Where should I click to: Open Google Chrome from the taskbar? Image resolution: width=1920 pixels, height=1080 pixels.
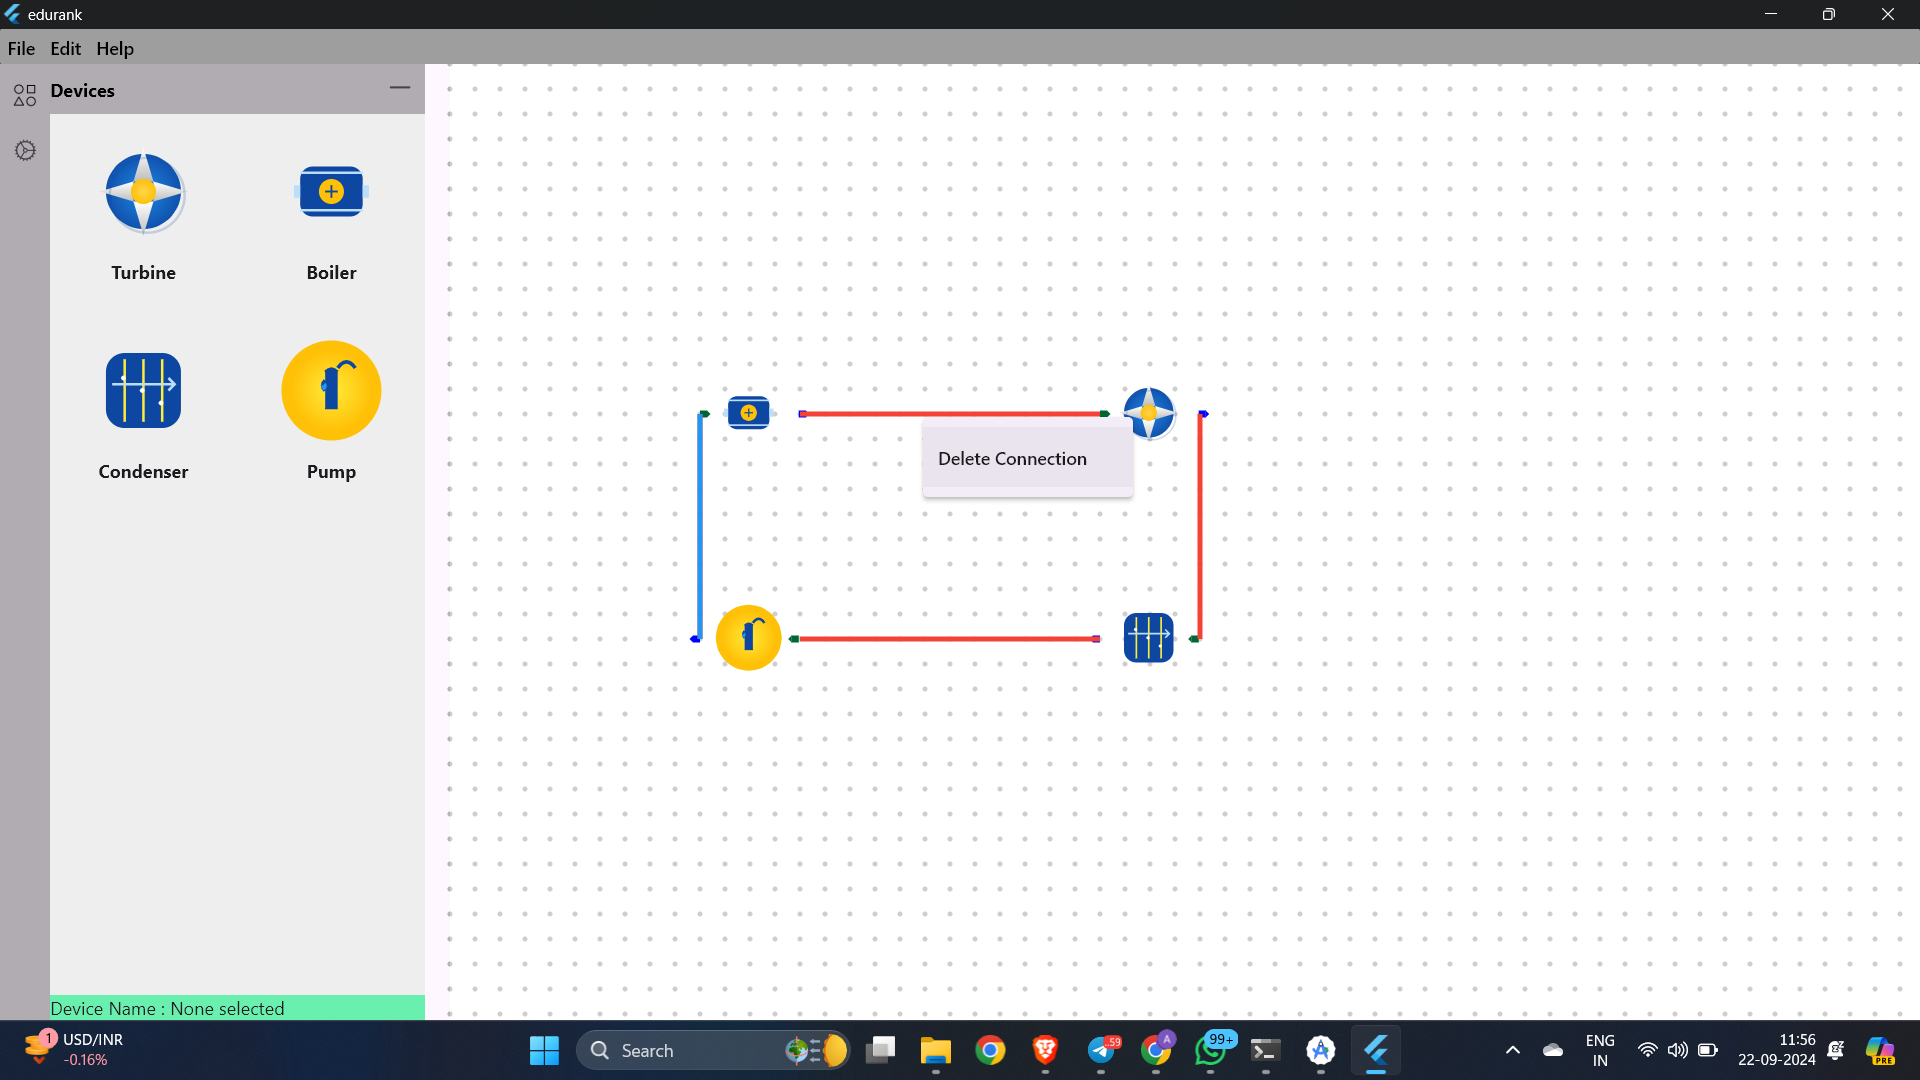pos(991,1050)
